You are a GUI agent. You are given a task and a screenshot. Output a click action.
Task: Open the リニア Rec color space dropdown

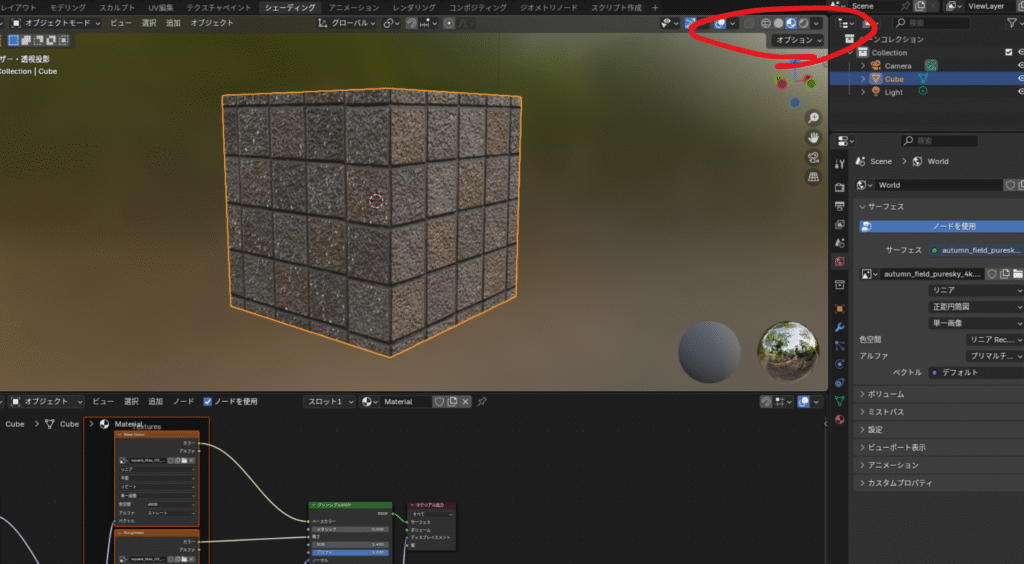click(995, 339)
